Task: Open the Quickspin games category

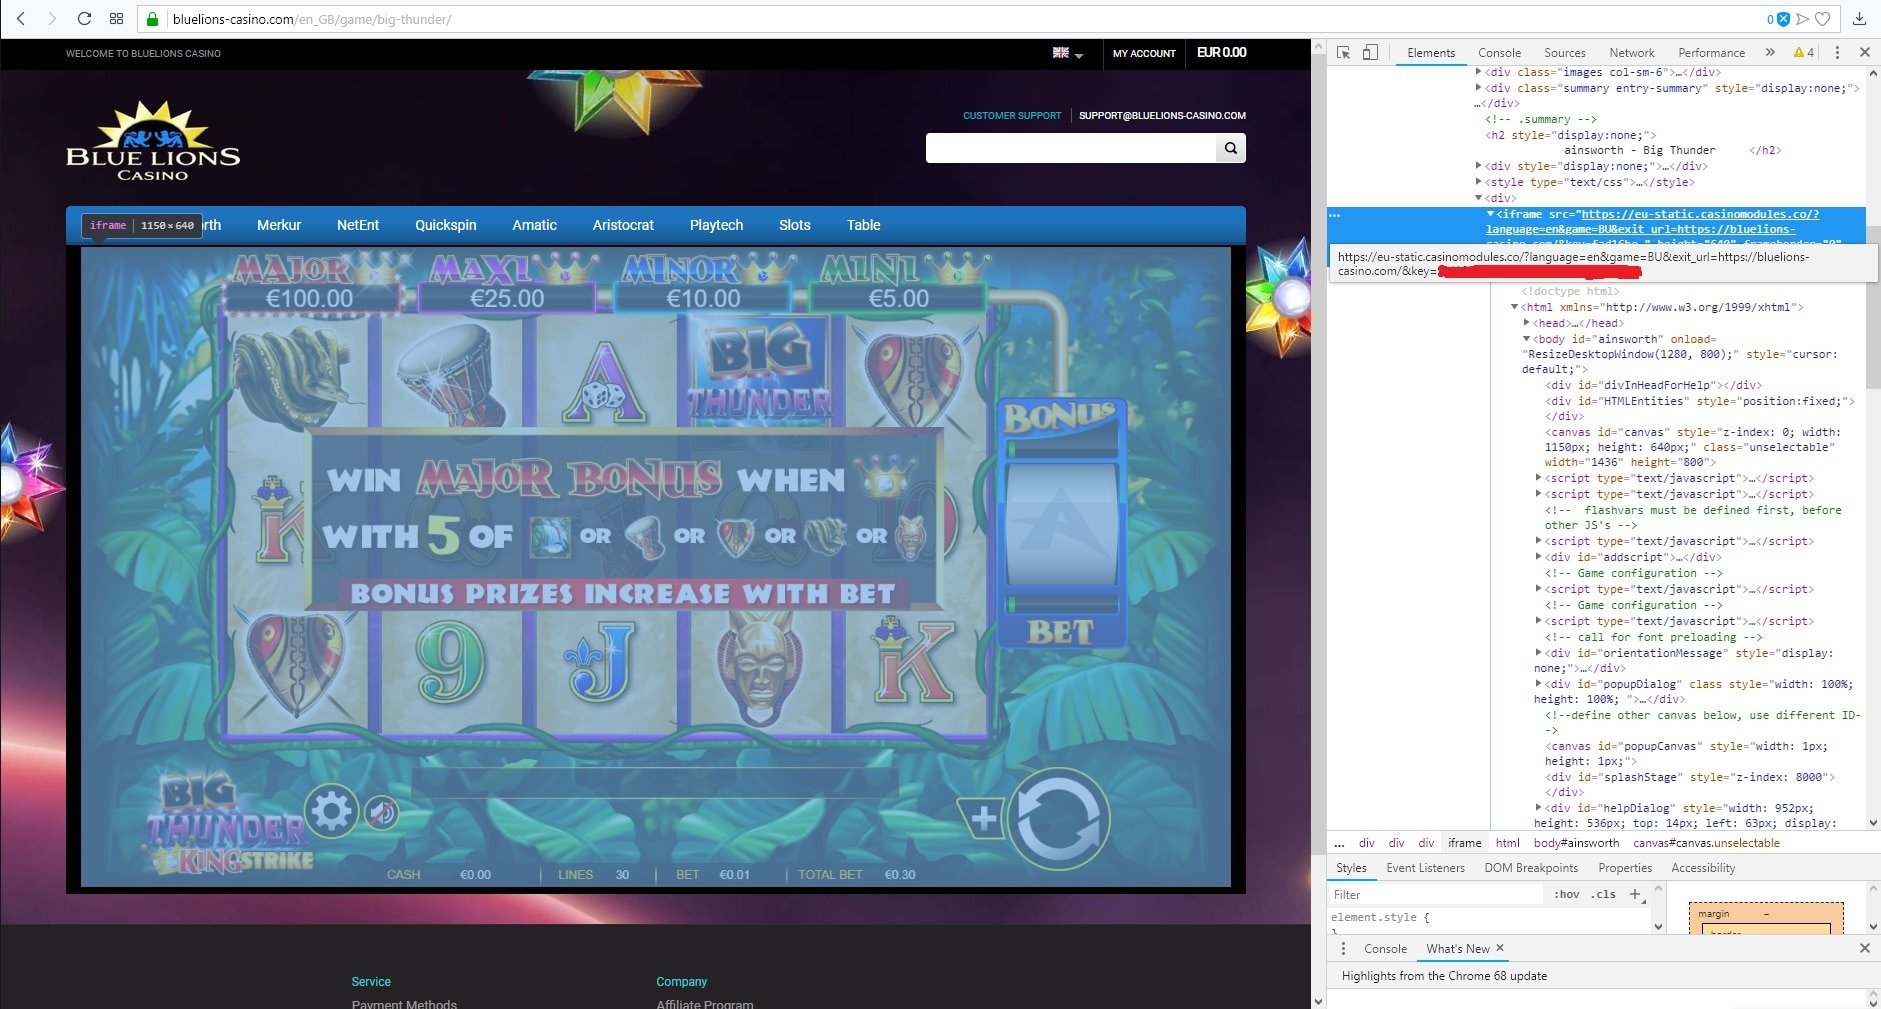Action: tap(446, 225)
